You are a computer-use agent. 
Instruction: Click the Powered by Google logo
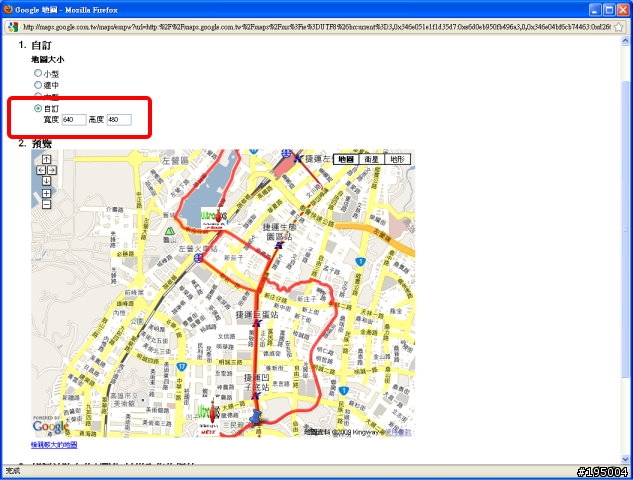[x=50, y=425]
